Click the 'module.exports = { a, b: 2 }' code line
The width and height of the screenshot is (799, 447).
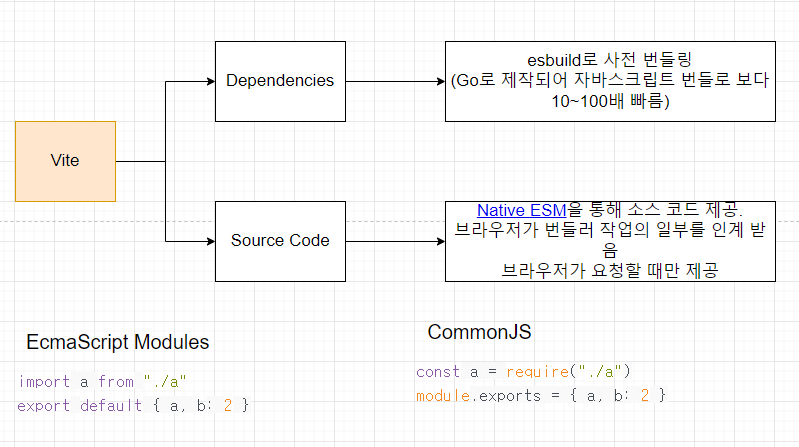tap(541, 396)
